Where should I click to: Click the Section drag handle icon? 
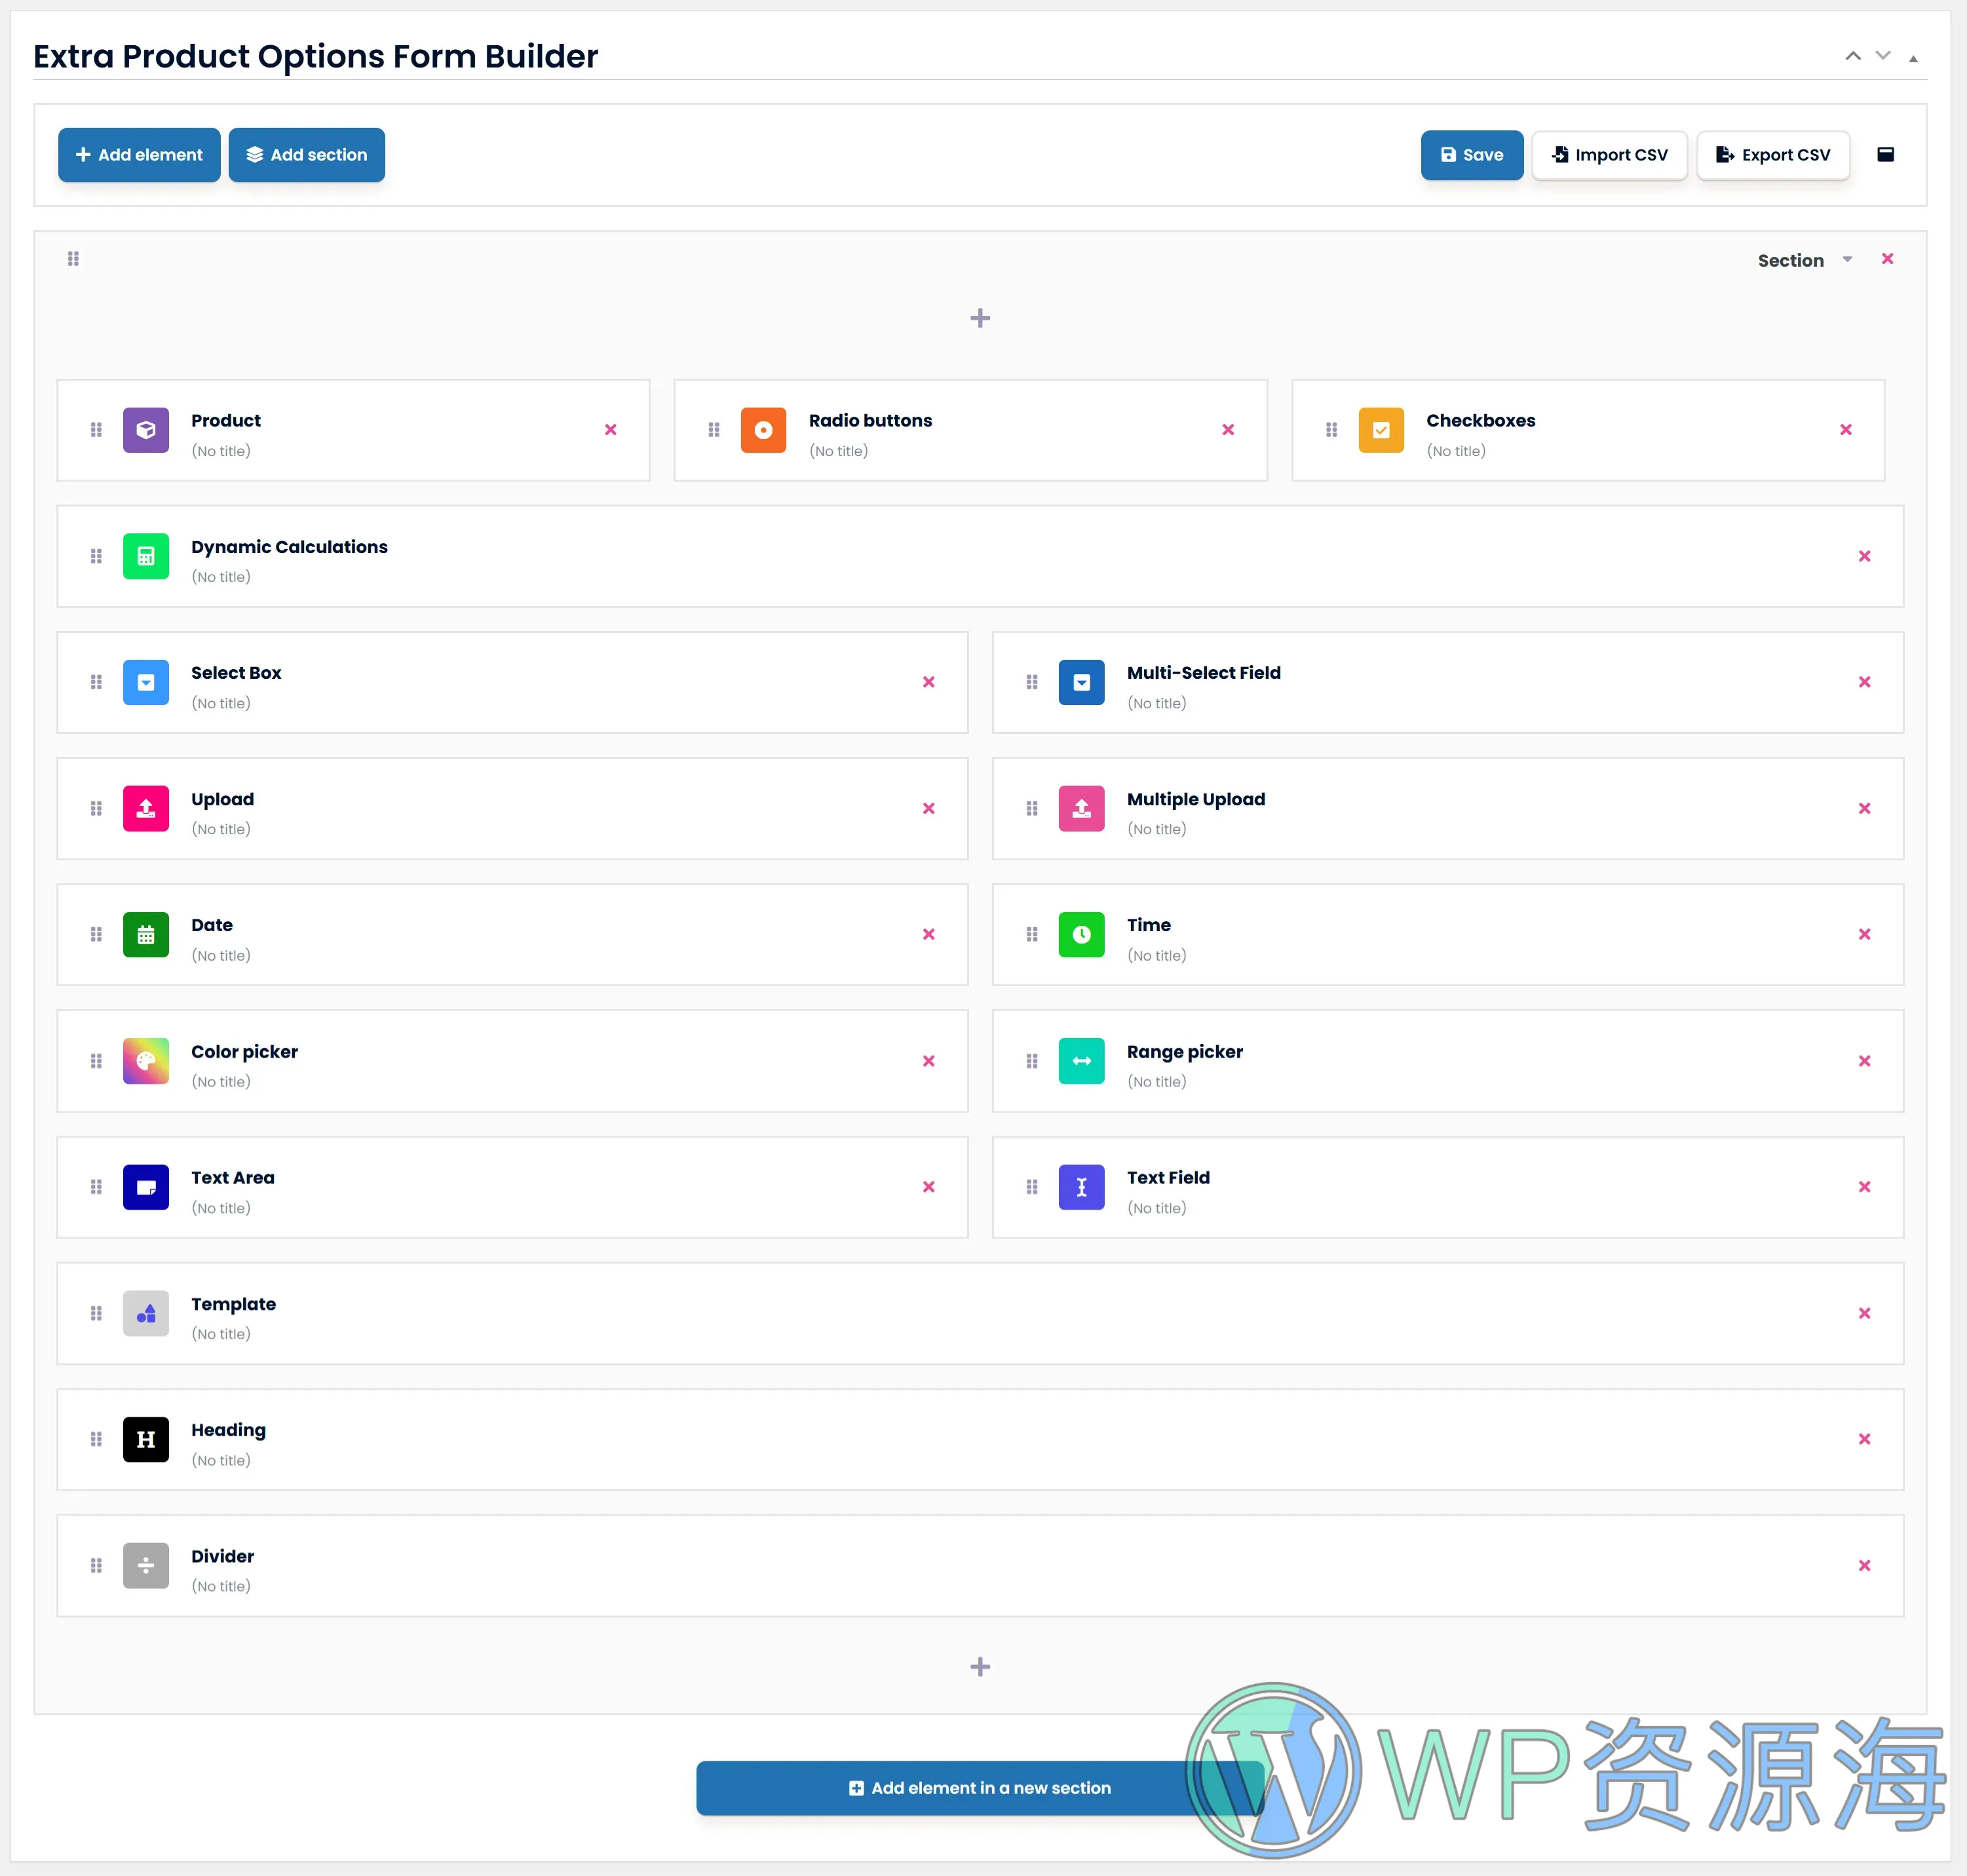coord(73,259)
